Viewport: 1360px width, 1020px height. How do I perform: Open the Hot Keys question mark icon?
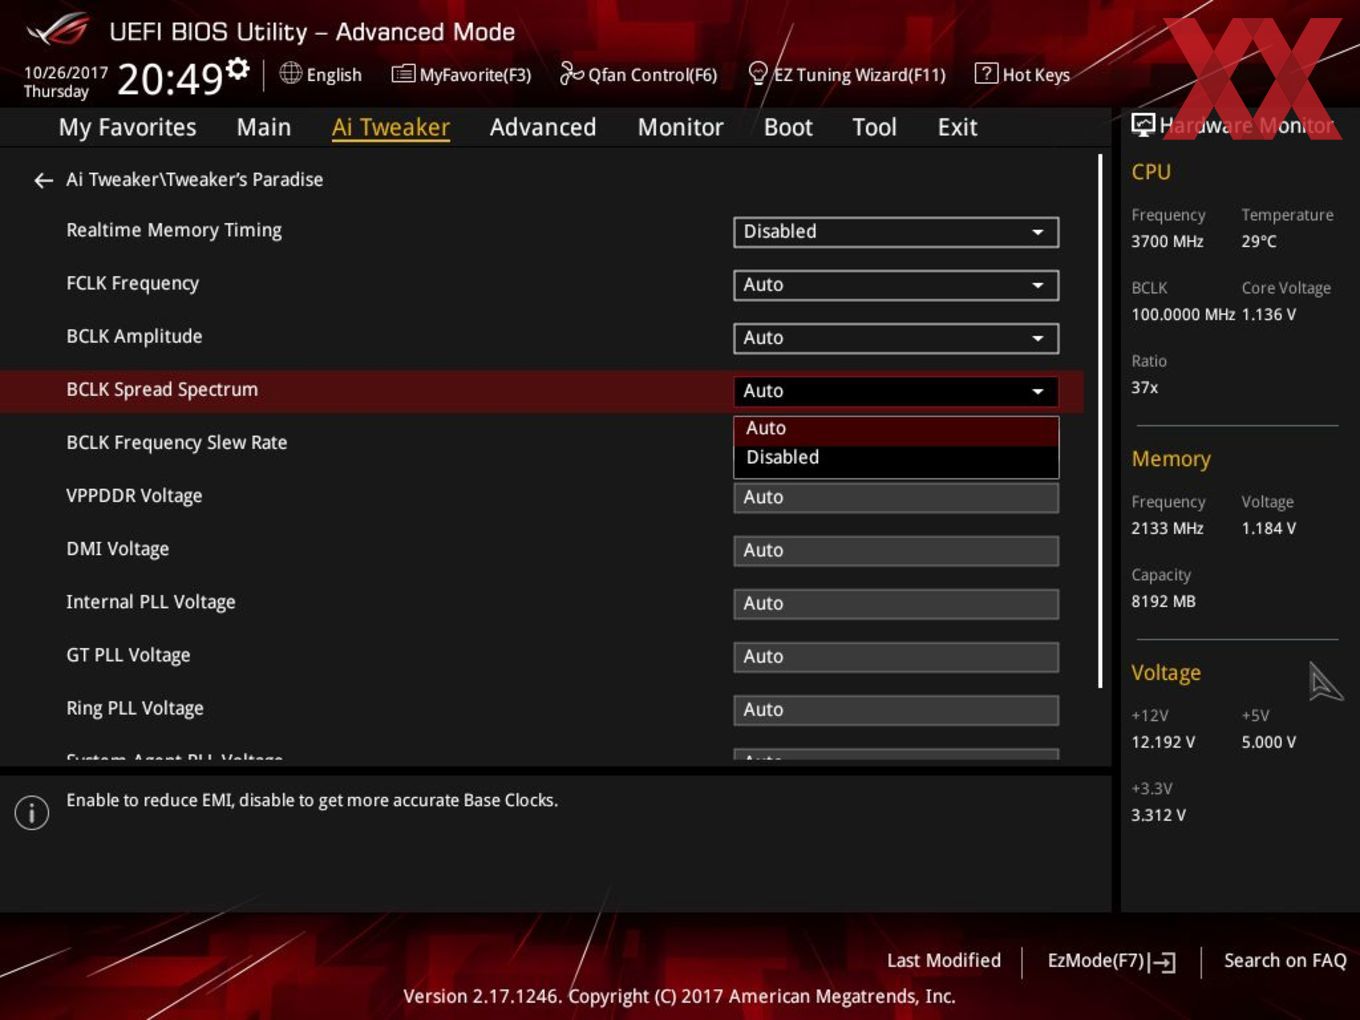pyautogui.click(x=985, y=73)
